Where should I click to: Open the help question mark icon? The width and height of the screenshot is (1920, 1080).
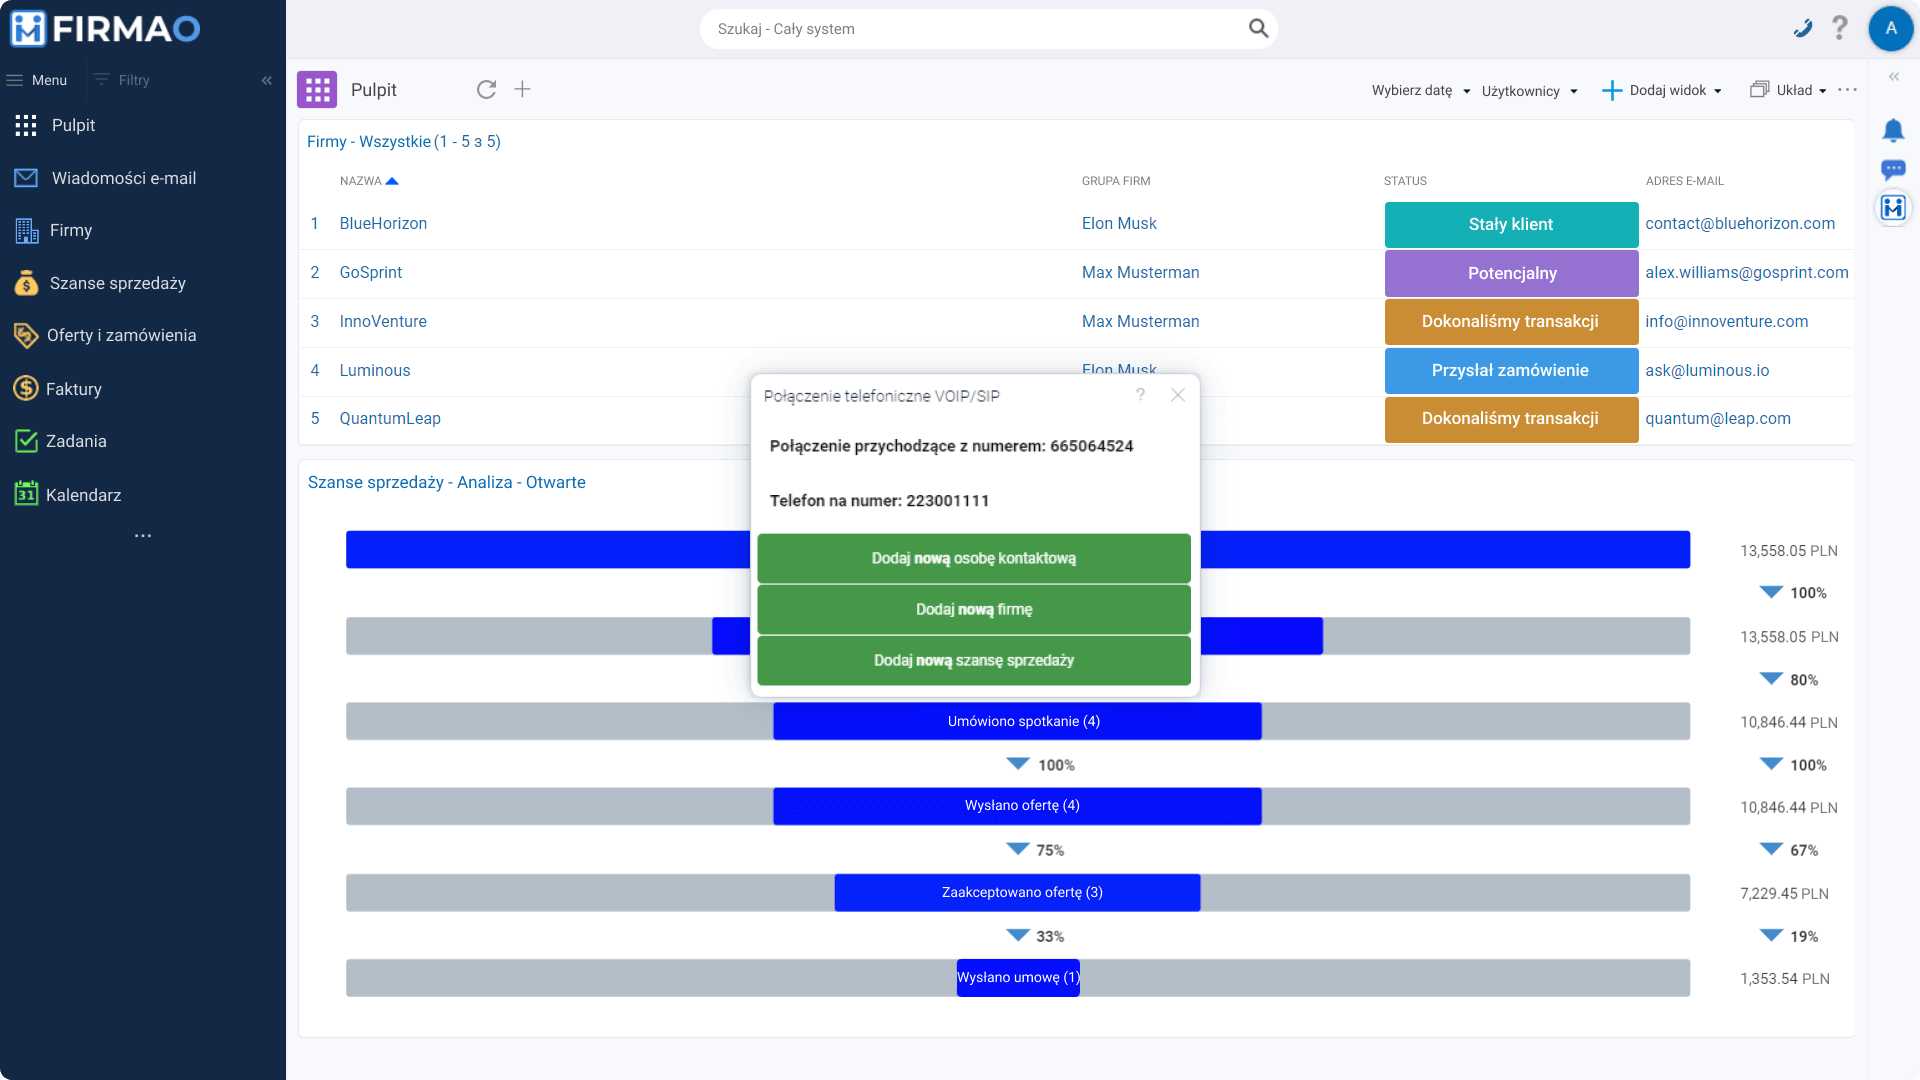(1840, 28)
